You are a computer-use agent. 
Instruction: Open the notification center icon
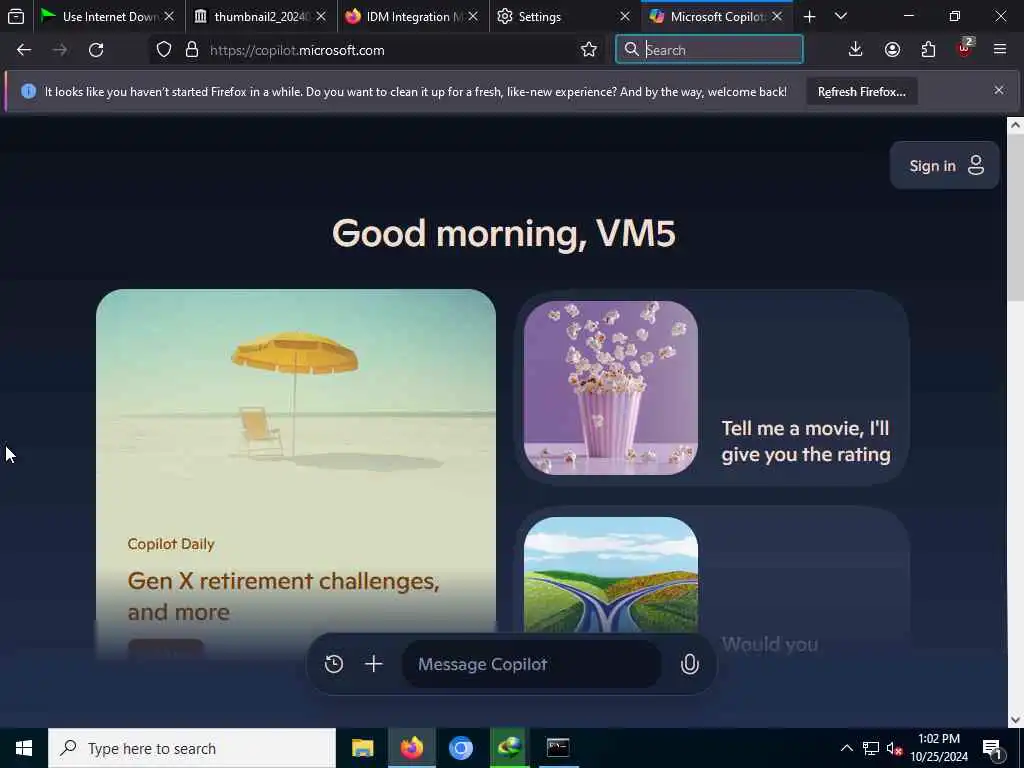[x=993, y=749]
